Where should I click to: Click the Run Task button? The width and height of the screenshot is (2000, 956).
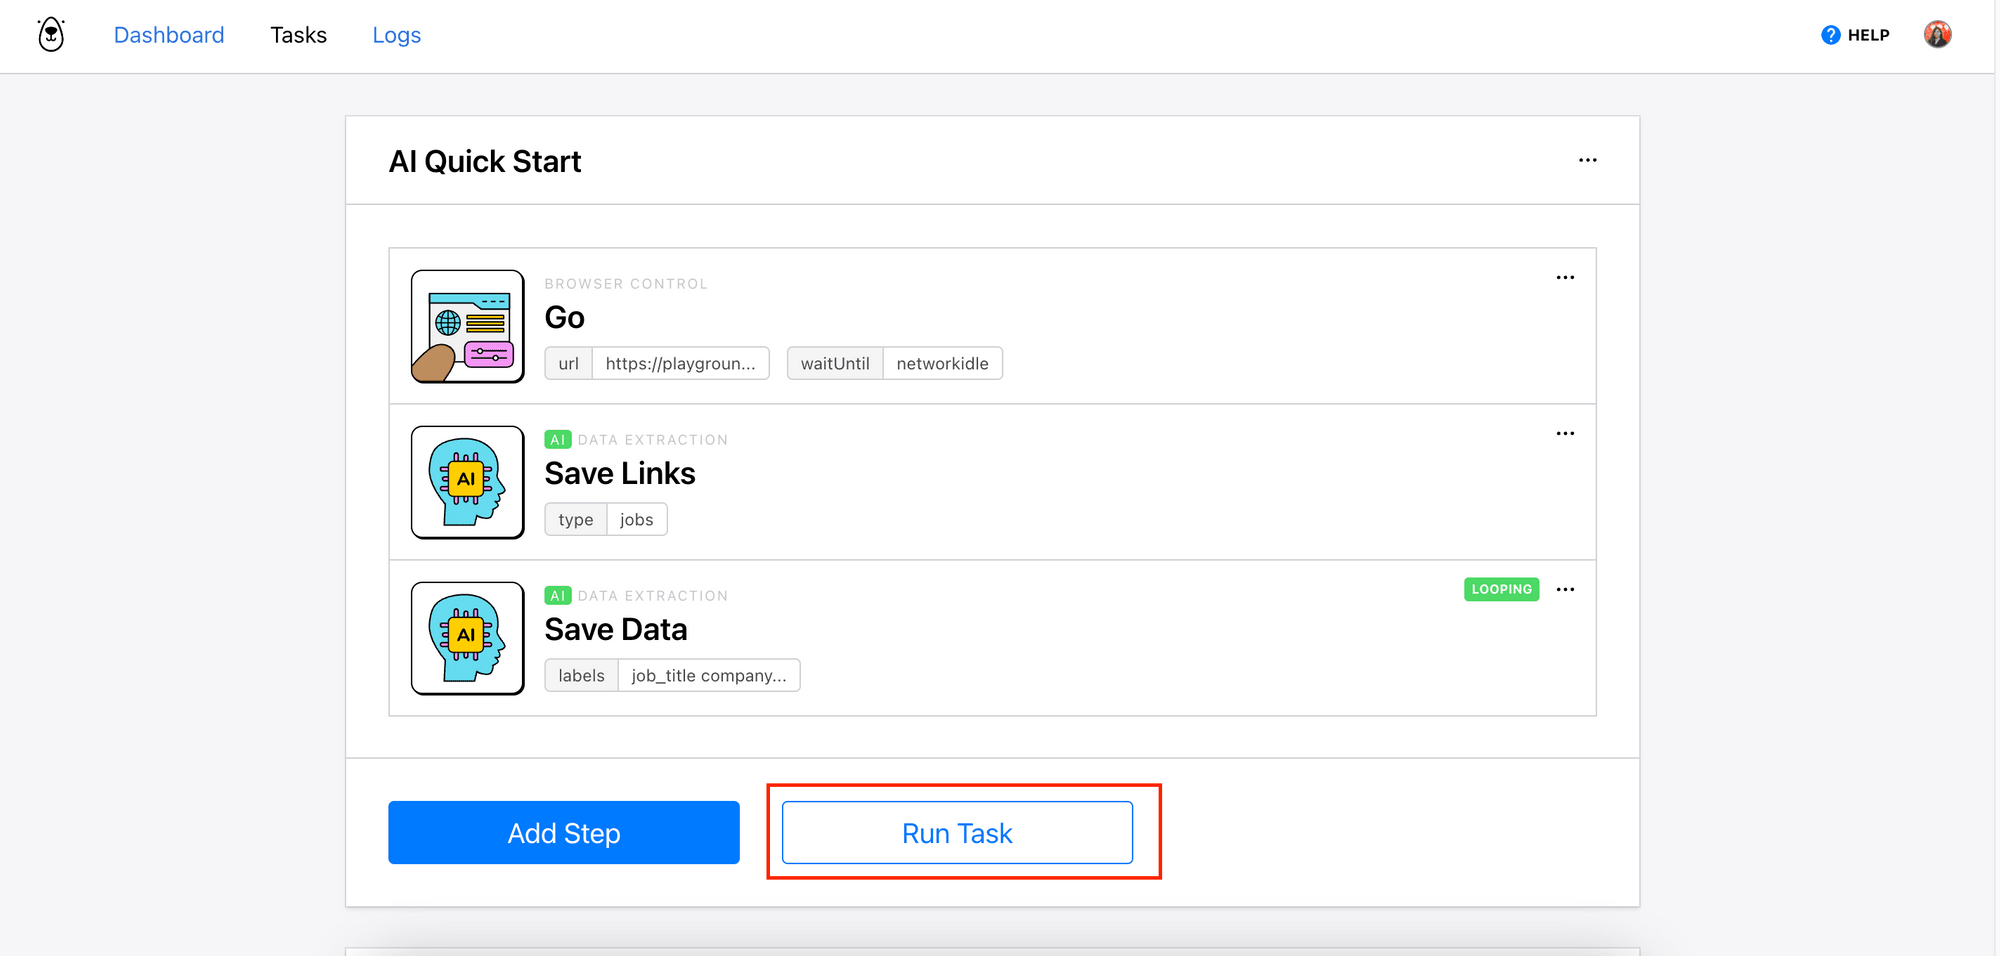coord(956,832)
